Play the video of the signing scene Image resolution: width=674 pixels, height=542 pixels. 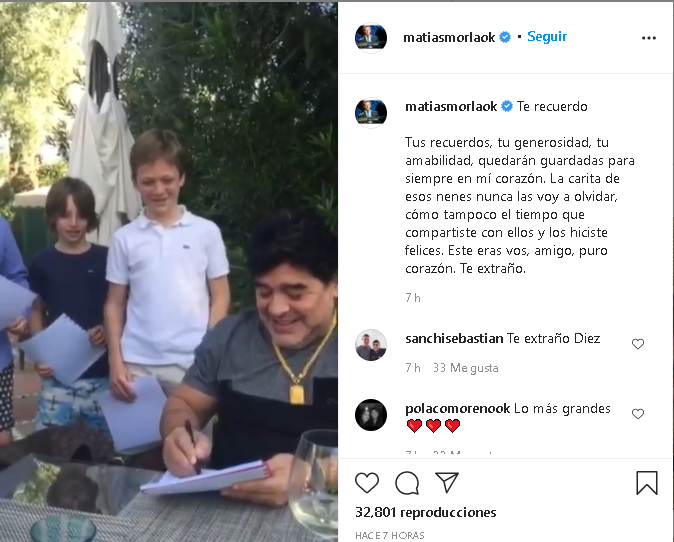click(x=169, y=272)
